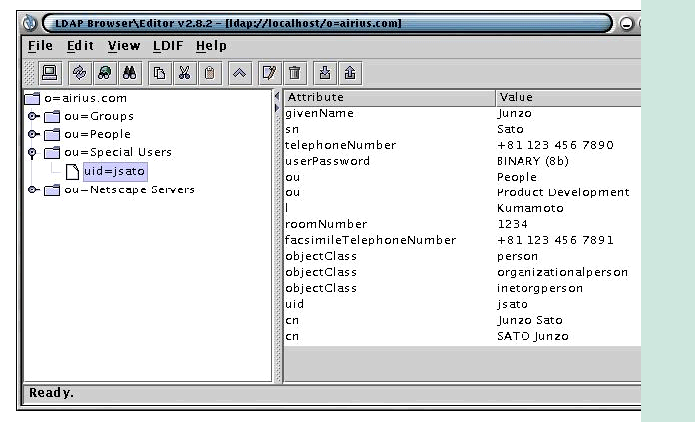Click the room number value 1234
The height and width of the screenshot is (422, 695).
[512, 224]
